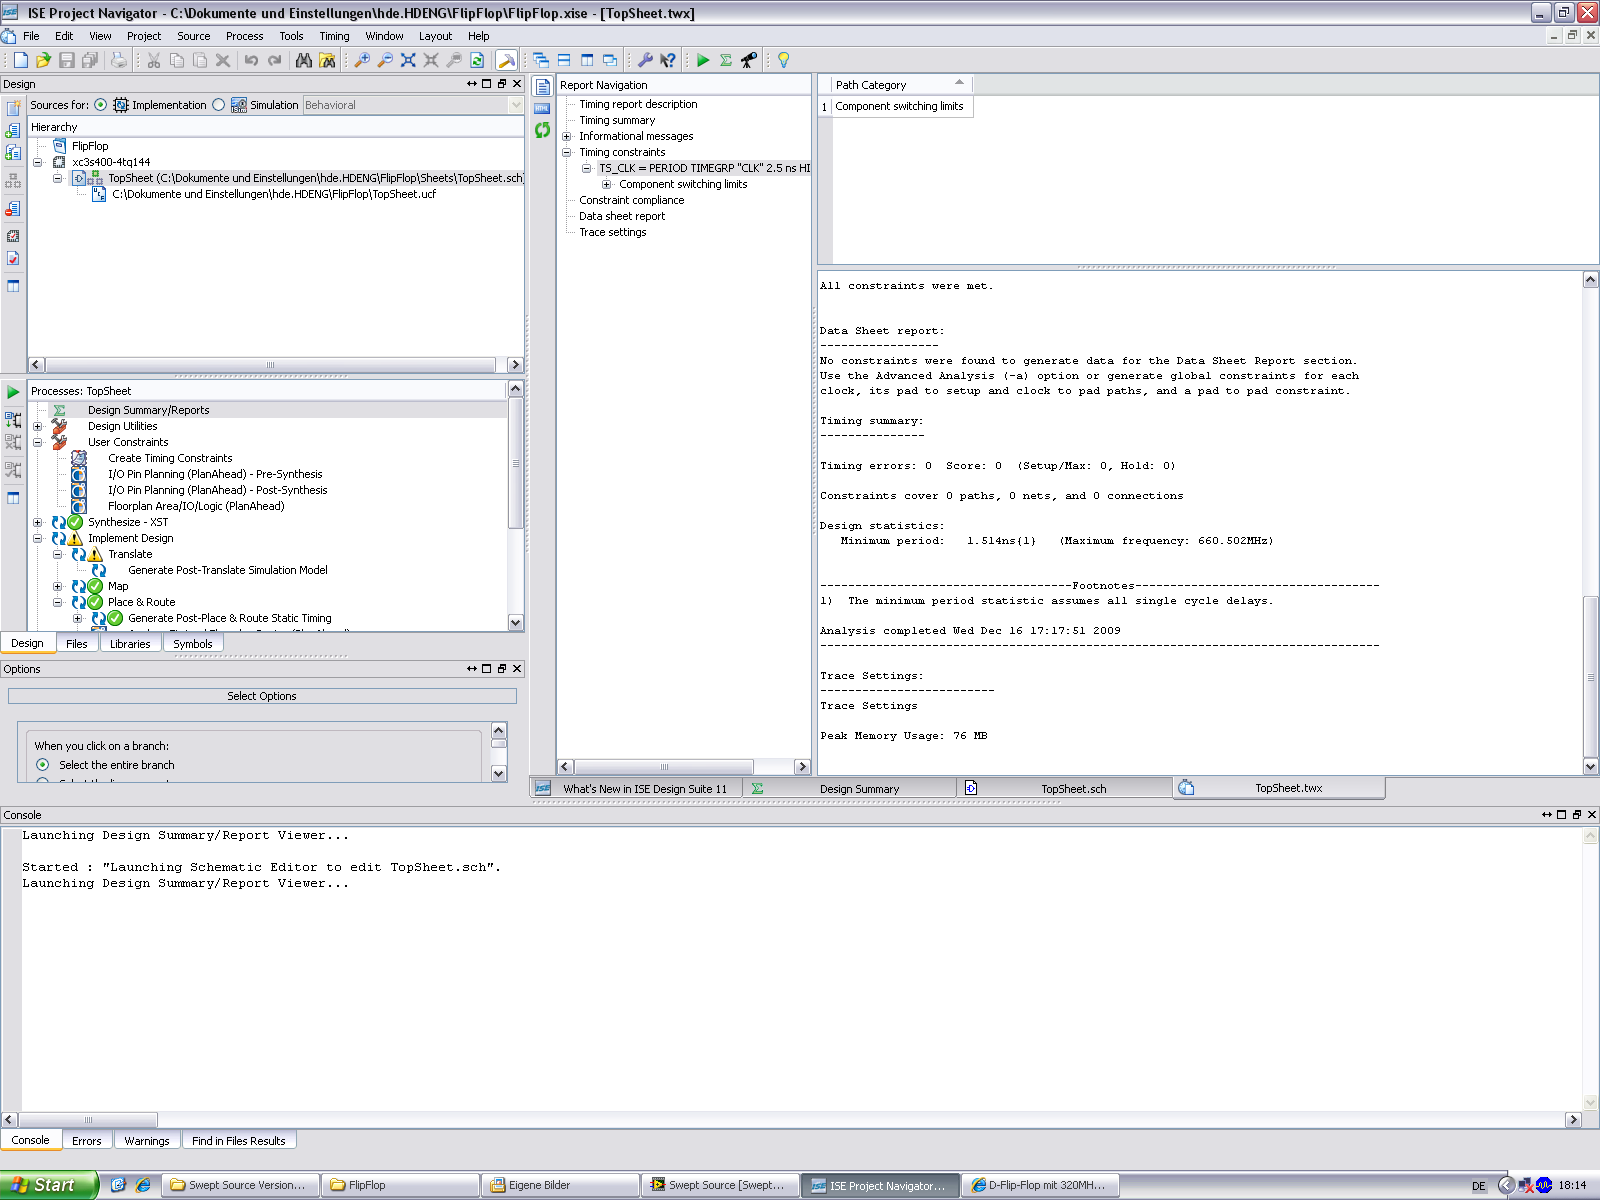Click the What's This help cursor icon
1600x1200 pixels.
pyautogui.click(x=668, y=60)
